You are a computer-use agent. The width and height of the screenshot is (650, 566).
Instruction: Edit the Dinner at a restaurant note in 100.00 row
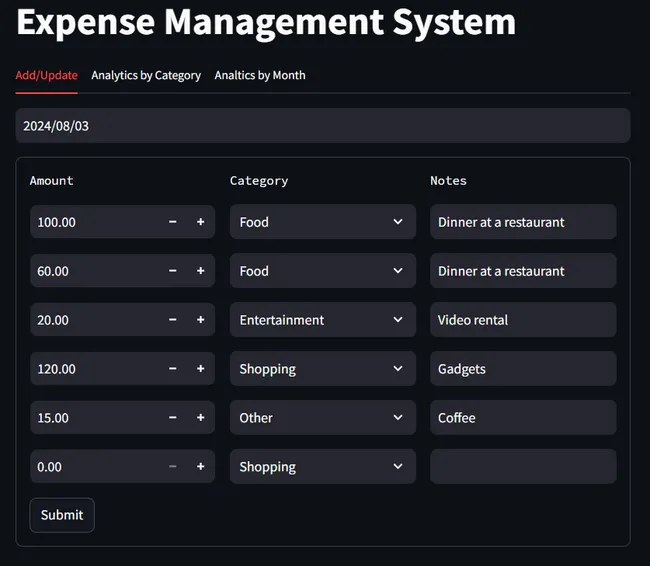click(x=523, y=222)
